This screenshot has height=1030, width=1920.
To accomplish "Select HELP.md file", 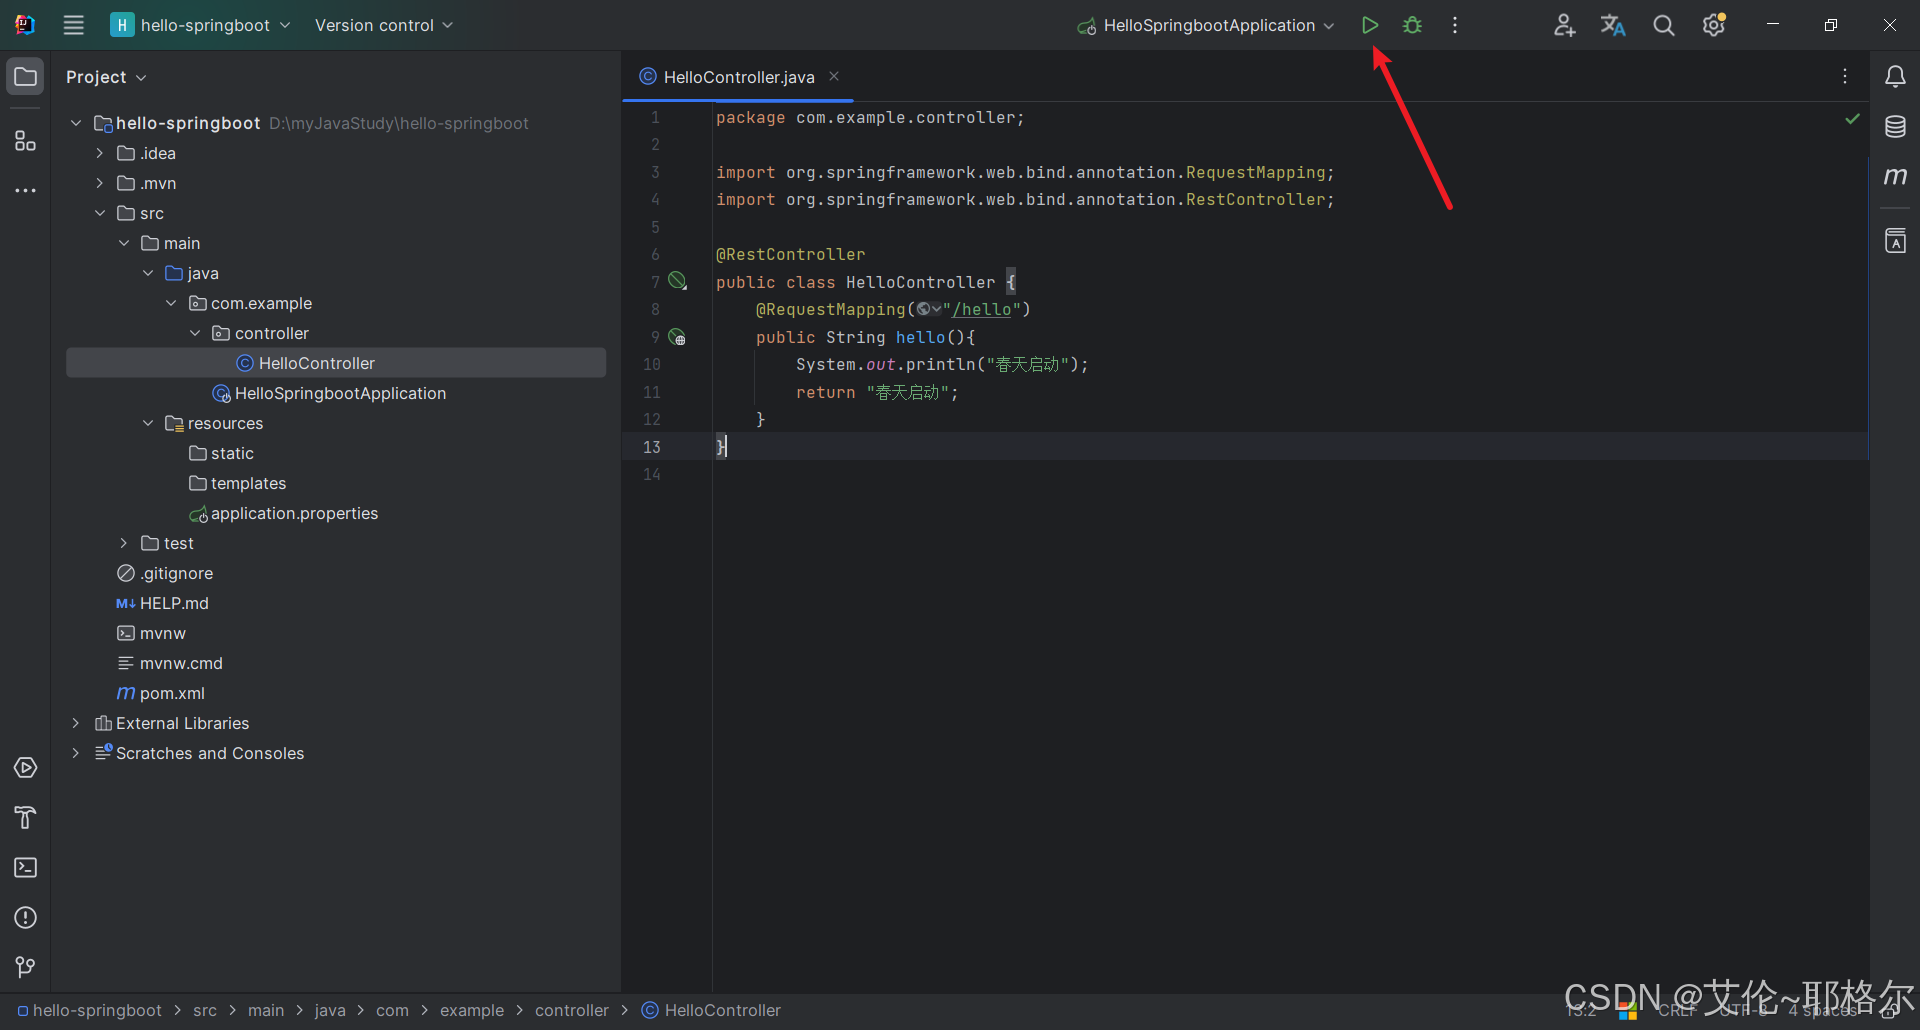I will tap(336, 603).
